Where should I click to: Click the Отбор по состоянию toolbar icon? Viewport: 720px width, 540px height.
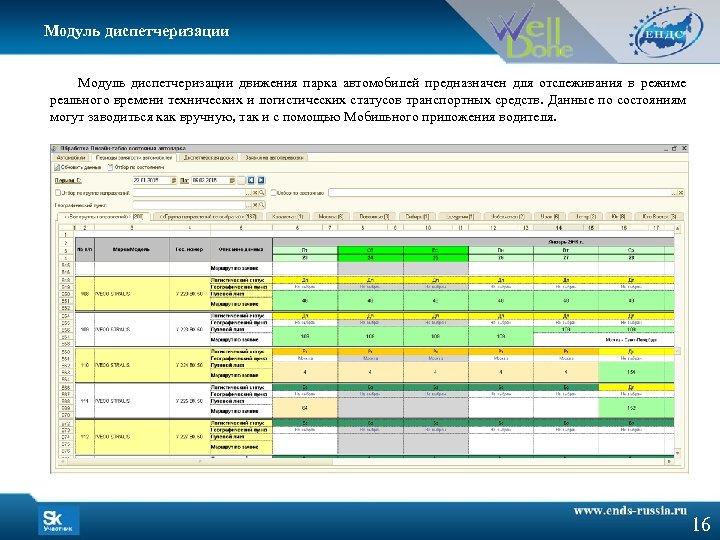pyautogui.click(x=110, y=168)
